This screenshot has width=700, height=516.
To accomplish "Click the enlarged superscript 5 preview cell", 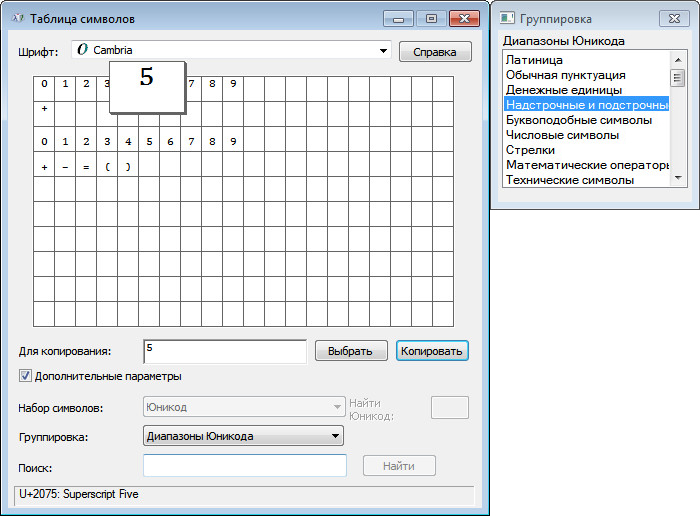I will (147, 87).
